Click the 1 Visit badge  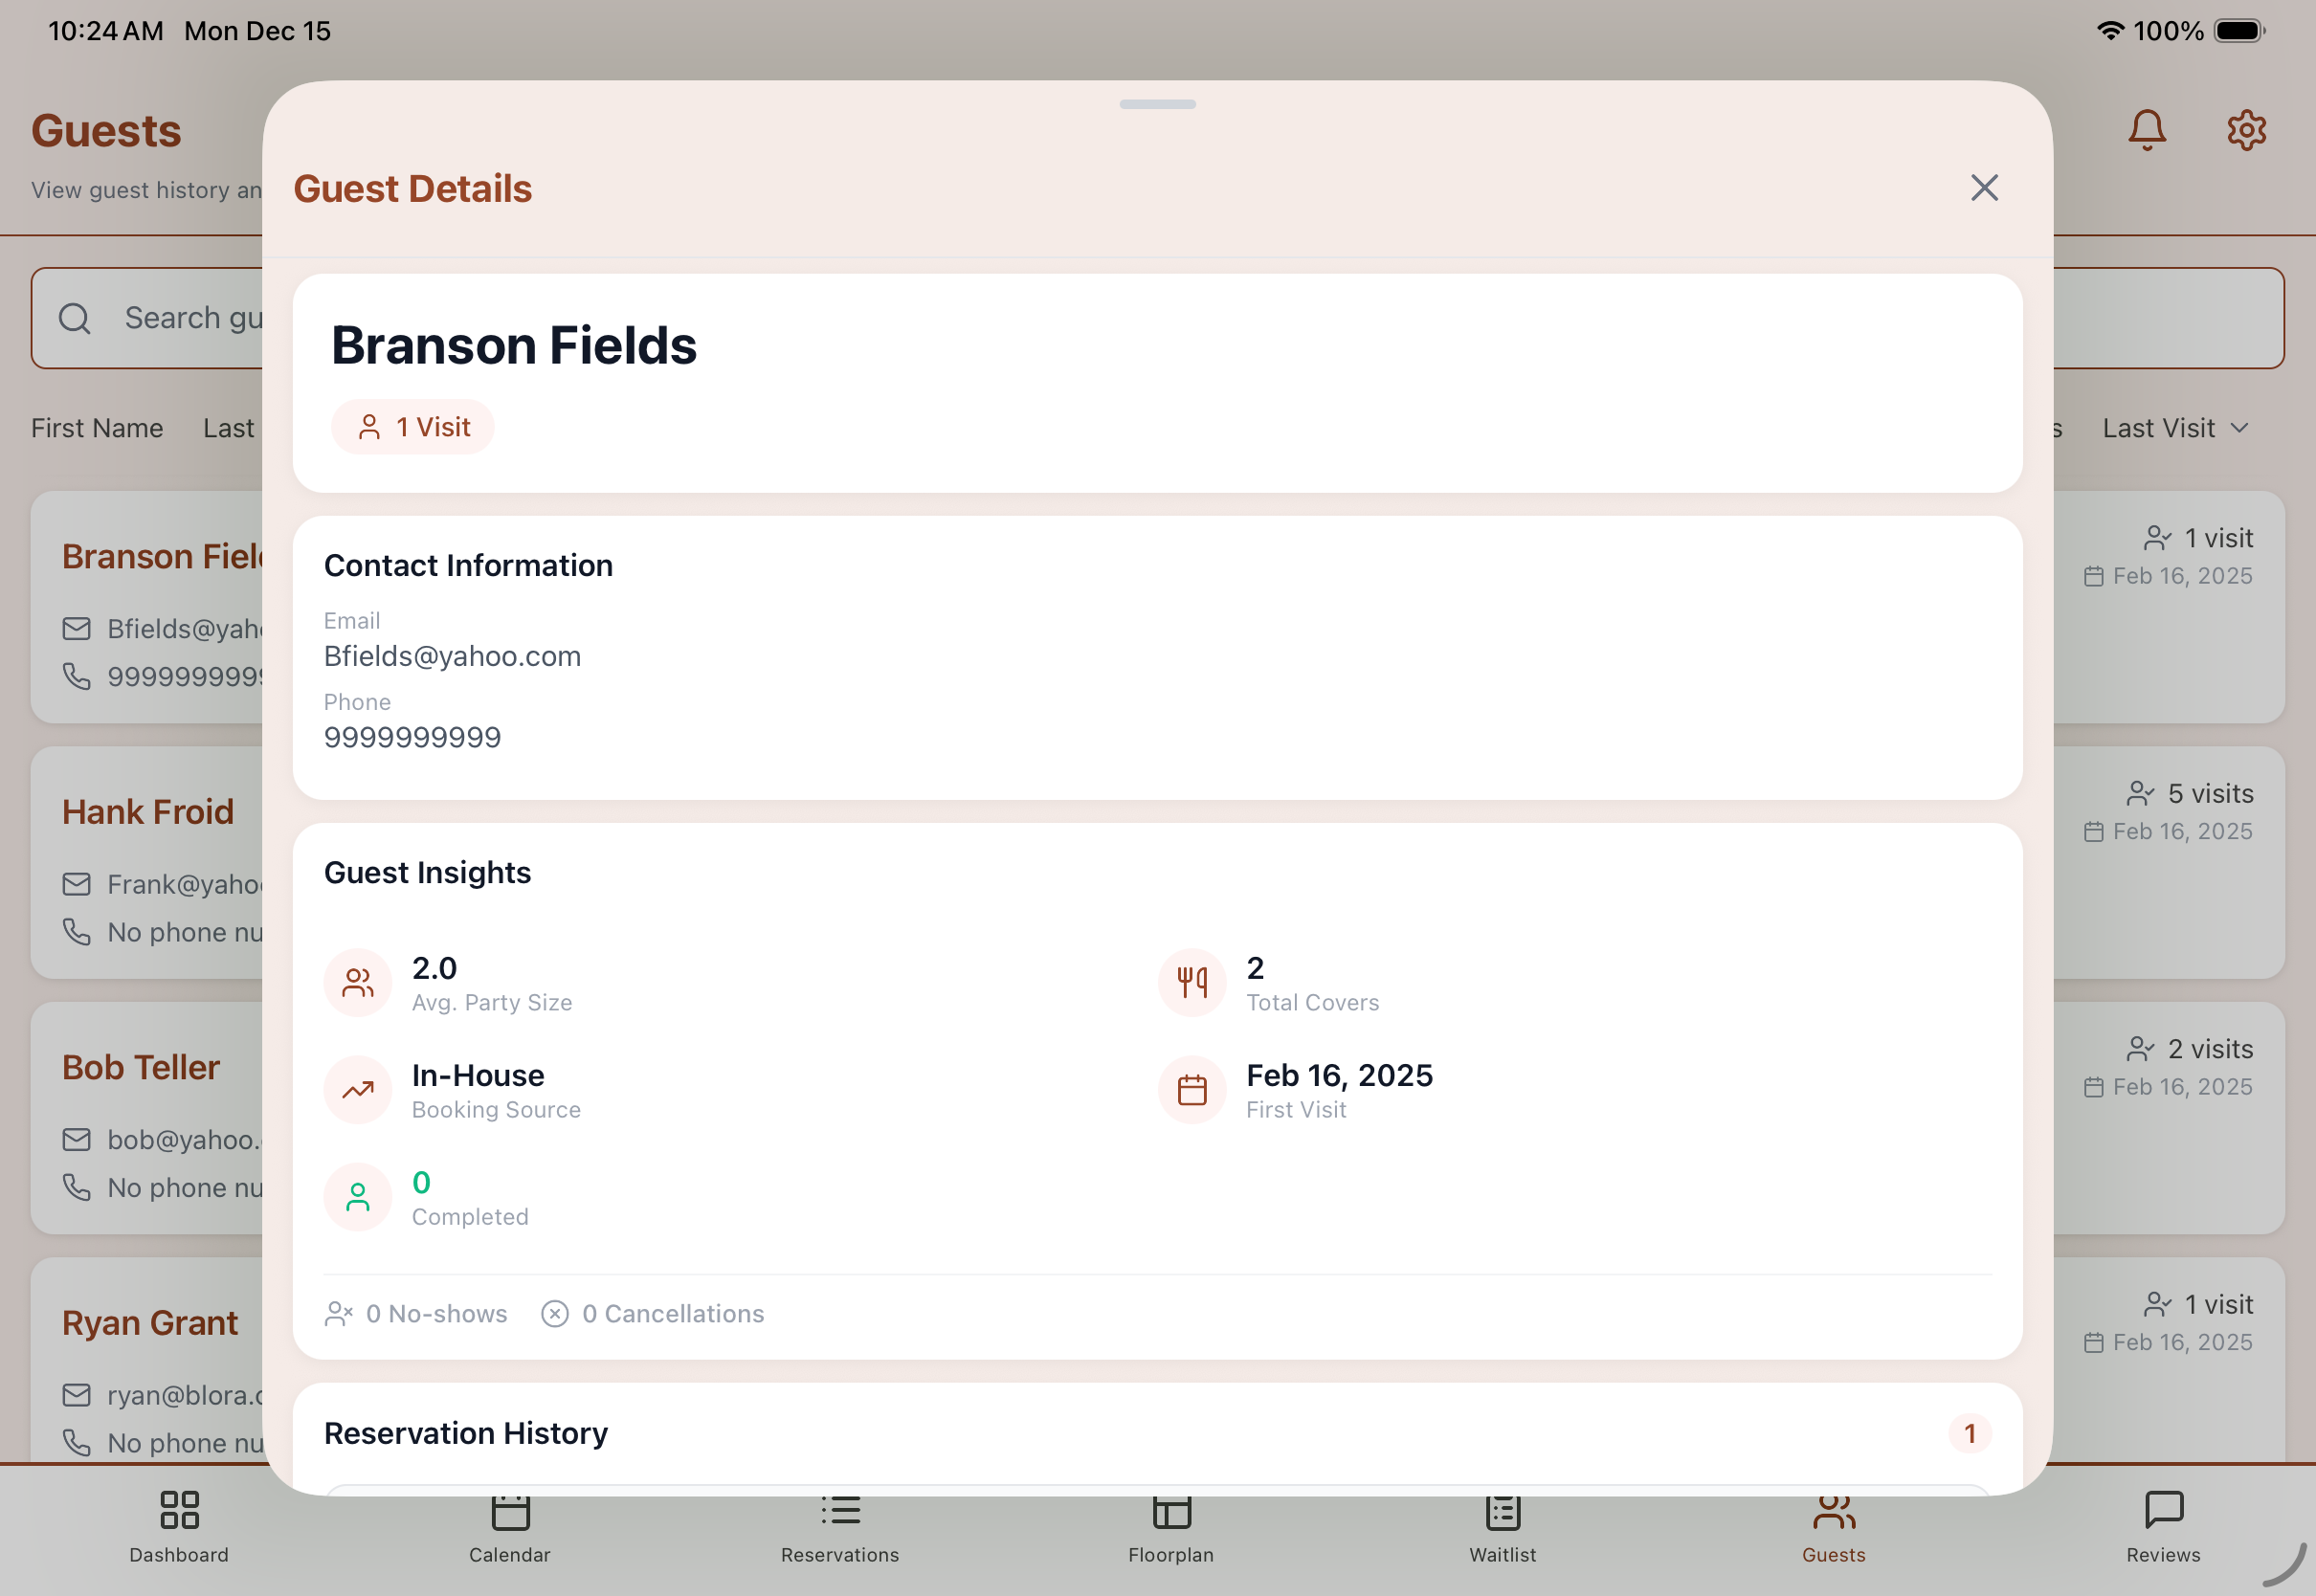click(413, 427)
